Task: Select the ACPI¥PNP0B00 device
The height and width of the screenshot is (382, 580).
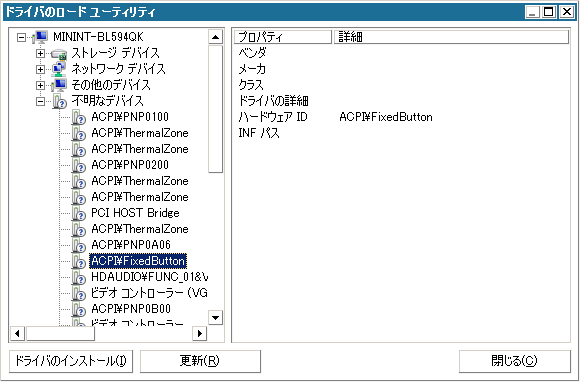Action: pyautogui.click(x=131, y=309)
